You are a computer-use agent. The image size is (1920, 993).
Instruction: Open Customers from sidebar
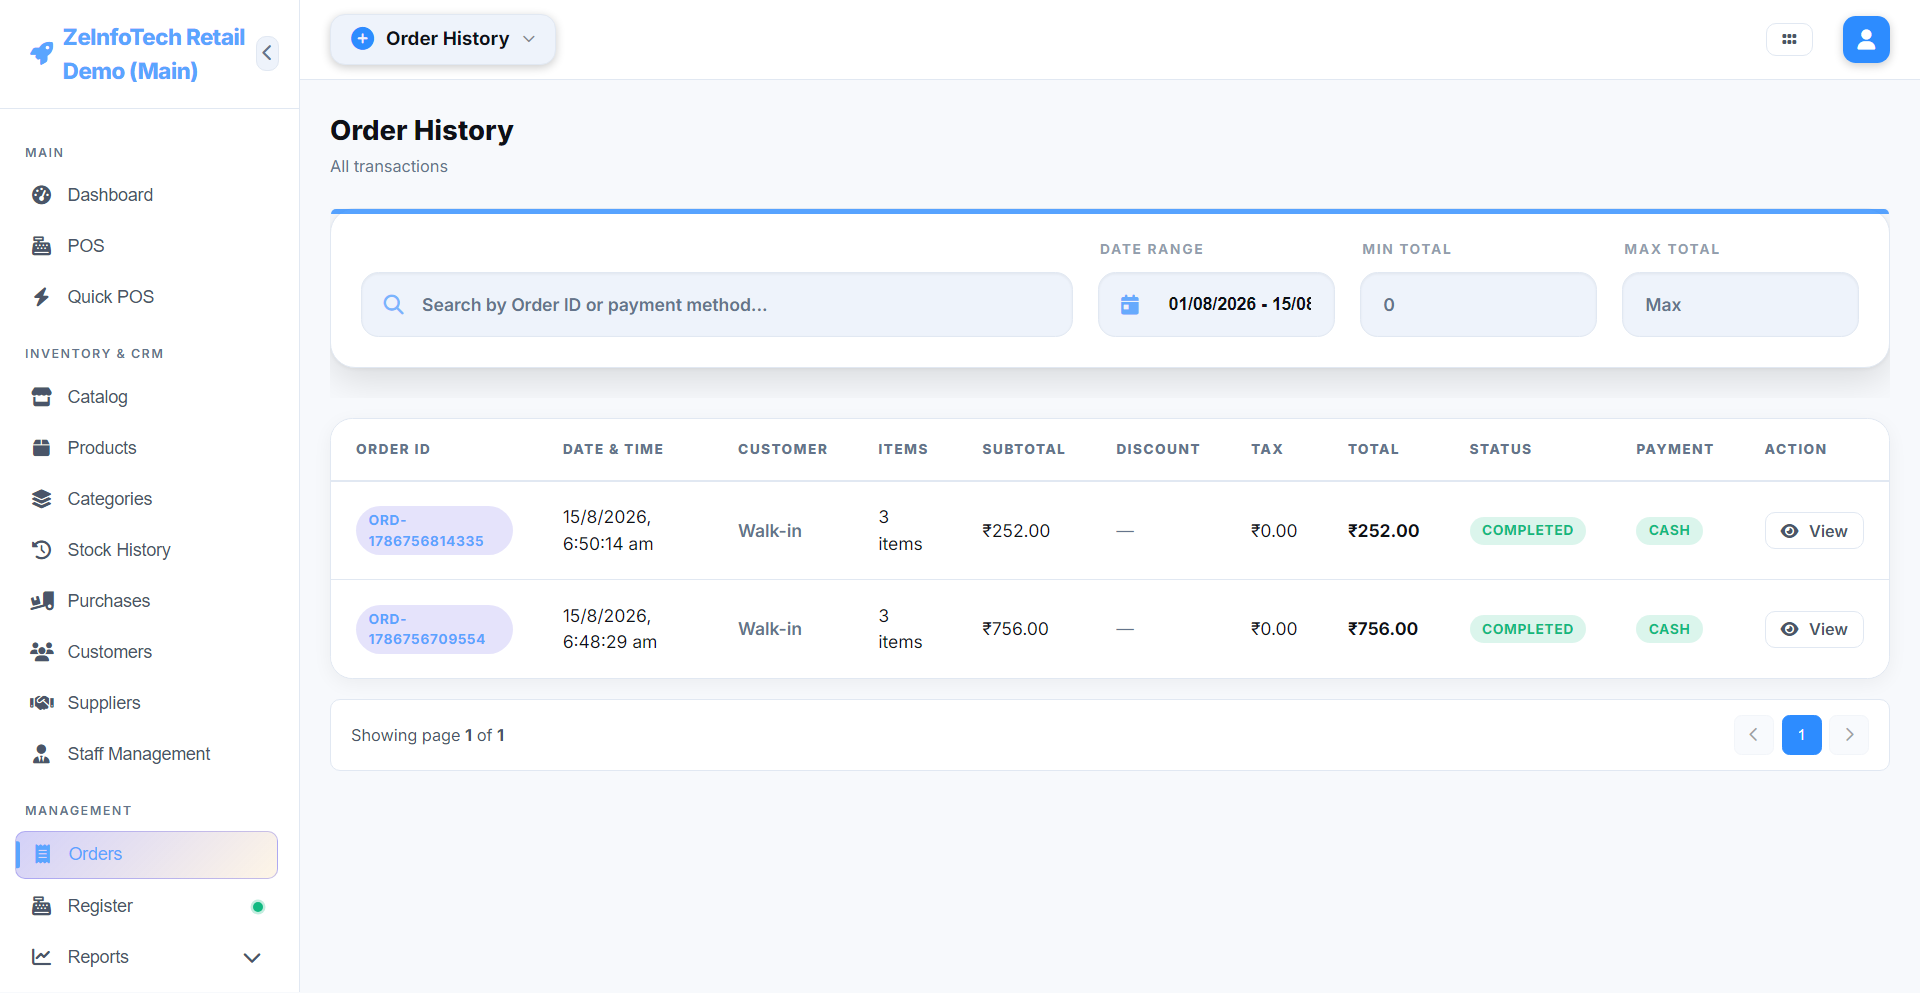pos(146,652)
